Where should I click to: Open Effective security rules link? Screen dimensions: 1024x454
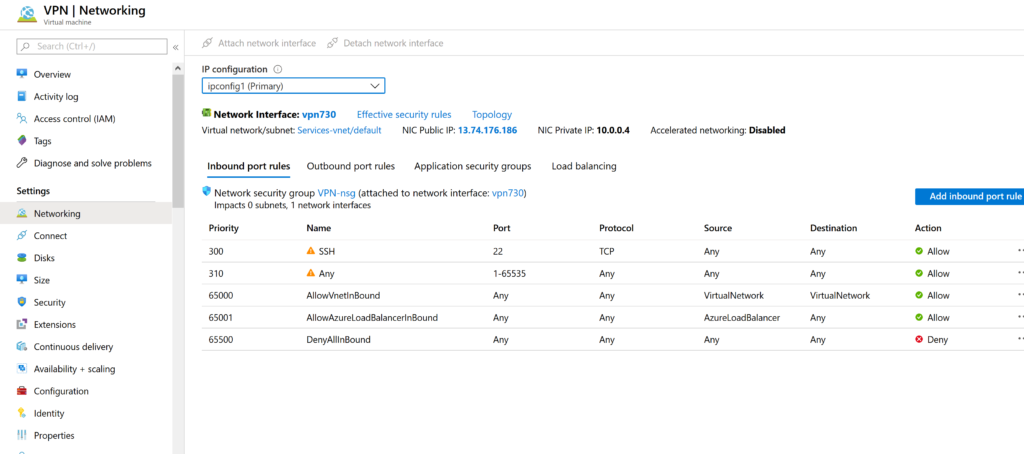click(x=404, y=114)
